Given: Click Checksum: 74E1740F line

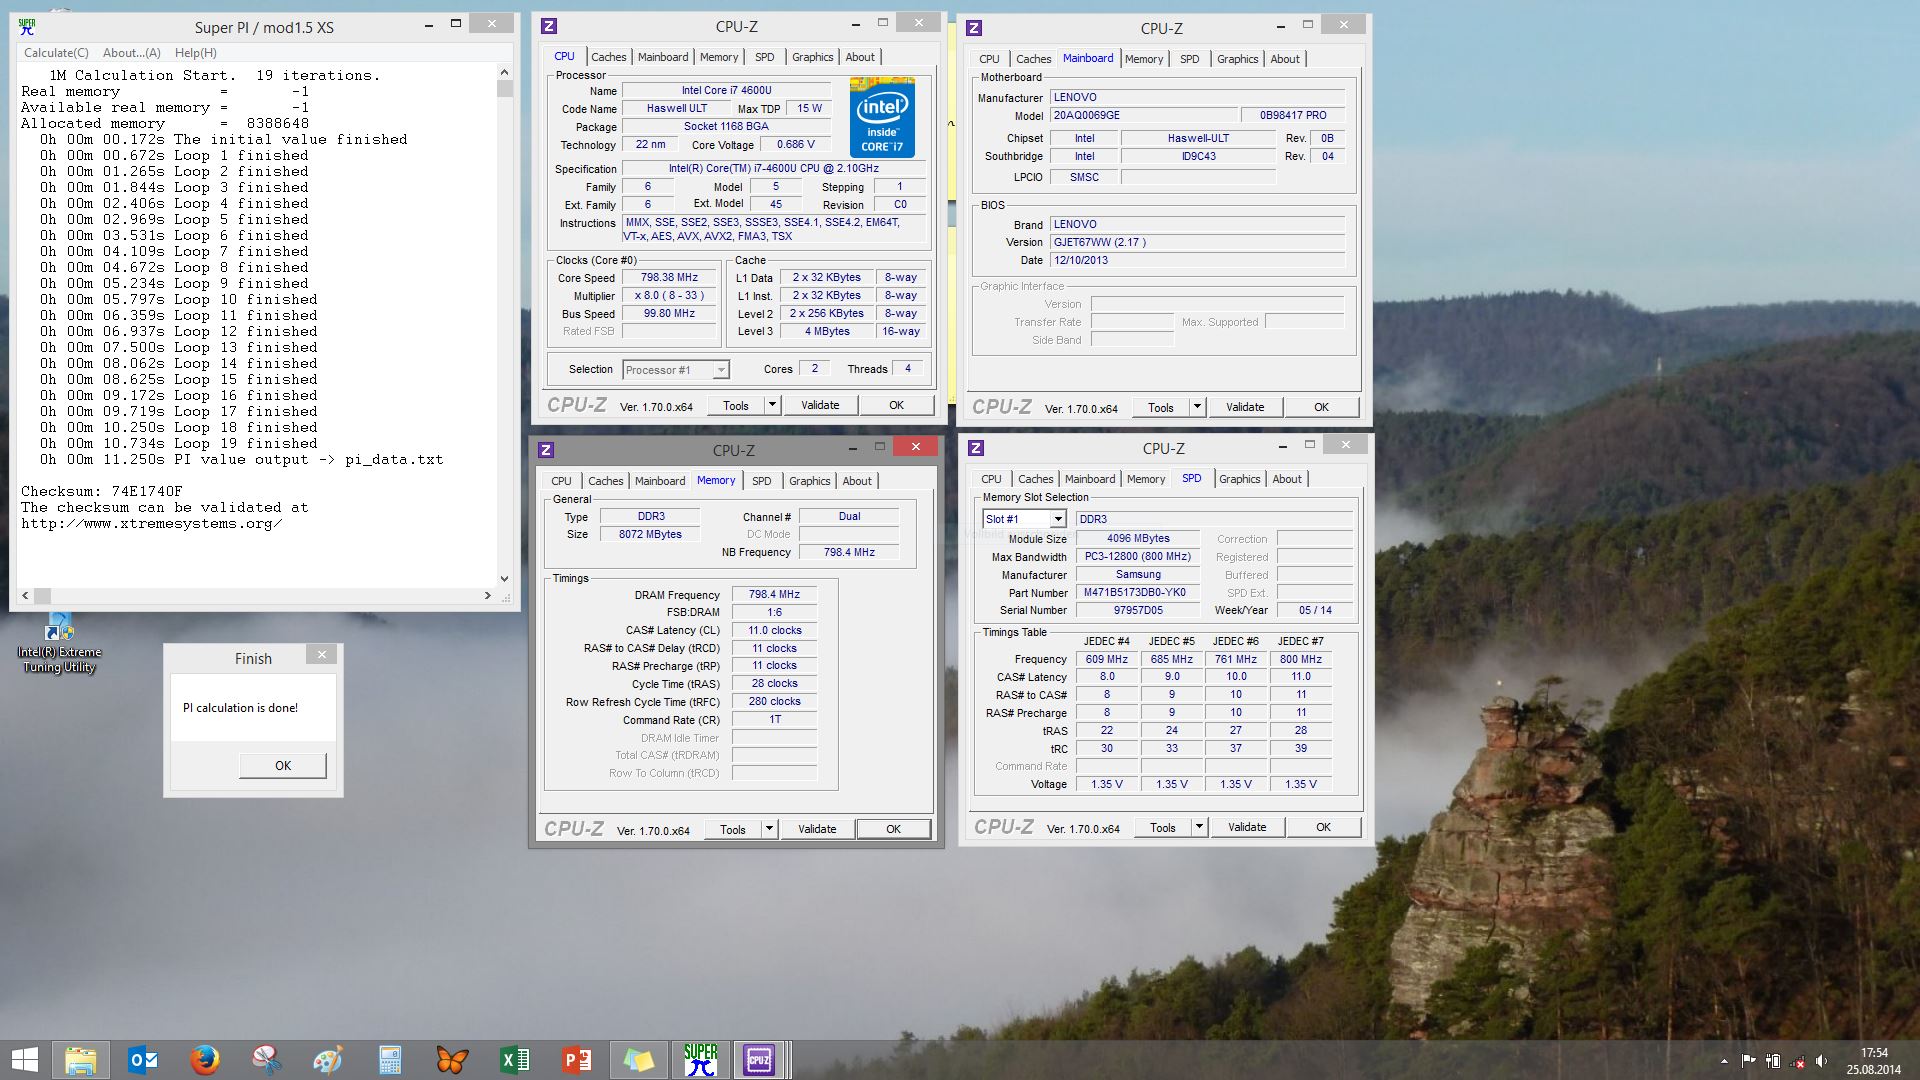Looking at the screenshot, I should [x=102, y=491].
